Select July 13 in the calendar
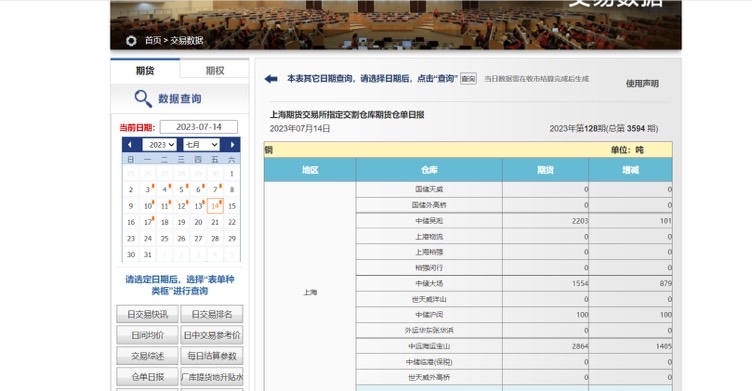Image resolution: width=752 pixels, height=391 pixels. pos(199,206)
